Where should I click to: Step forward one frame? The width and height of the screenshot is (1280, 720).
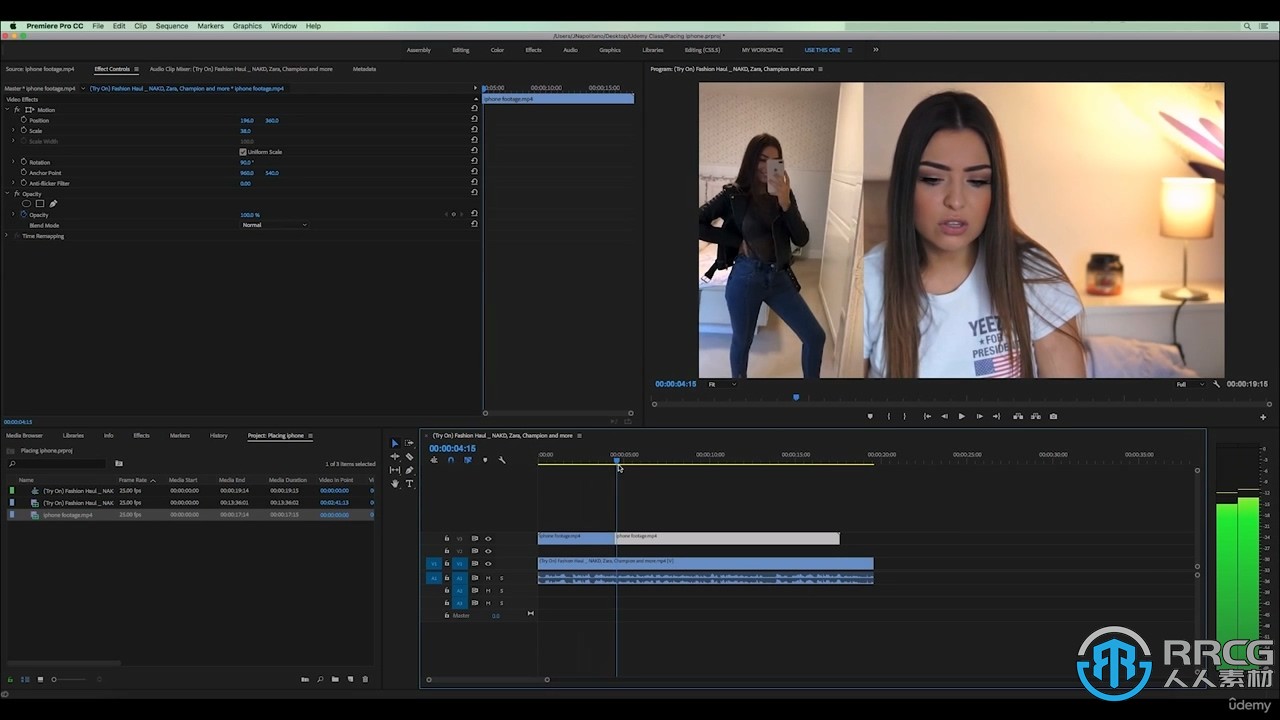pos(979,416)
